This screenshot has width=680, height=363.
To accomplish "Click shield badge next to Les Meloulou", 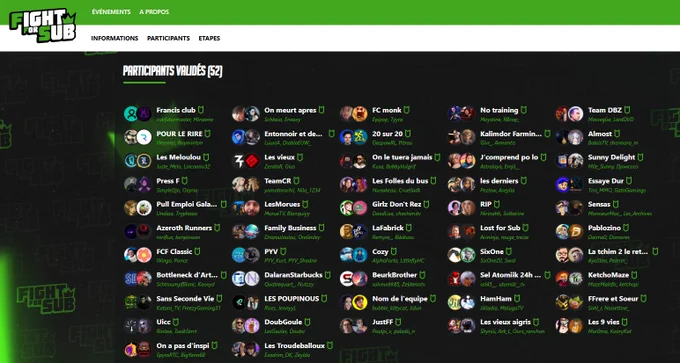I will pyautogui.click(x=206, y=157).
